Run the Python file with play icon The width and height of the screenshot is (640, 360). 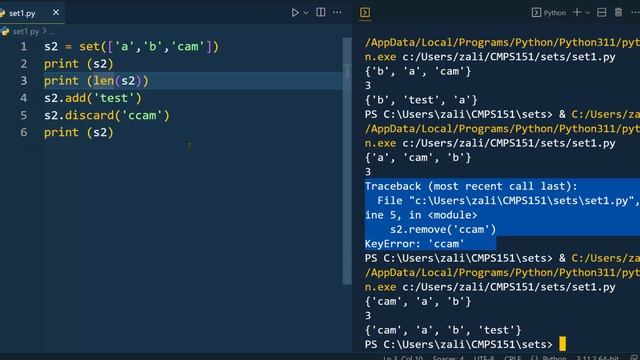coord(295,13)
